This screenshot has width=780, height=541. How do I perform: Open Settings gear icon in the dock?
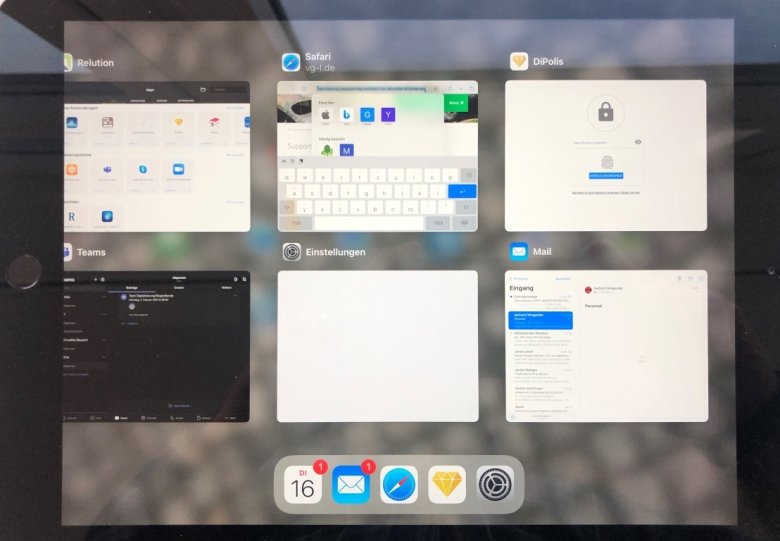[x=495, y=485]
